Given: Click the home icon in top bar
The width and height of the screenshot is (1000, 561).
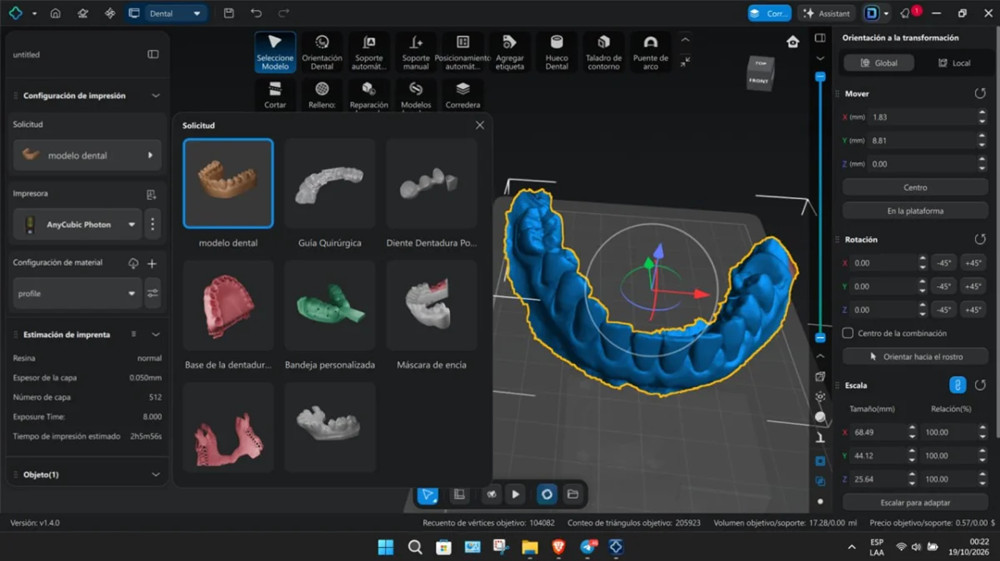Looking at the screenshot, I should click(x=55, y=13).
